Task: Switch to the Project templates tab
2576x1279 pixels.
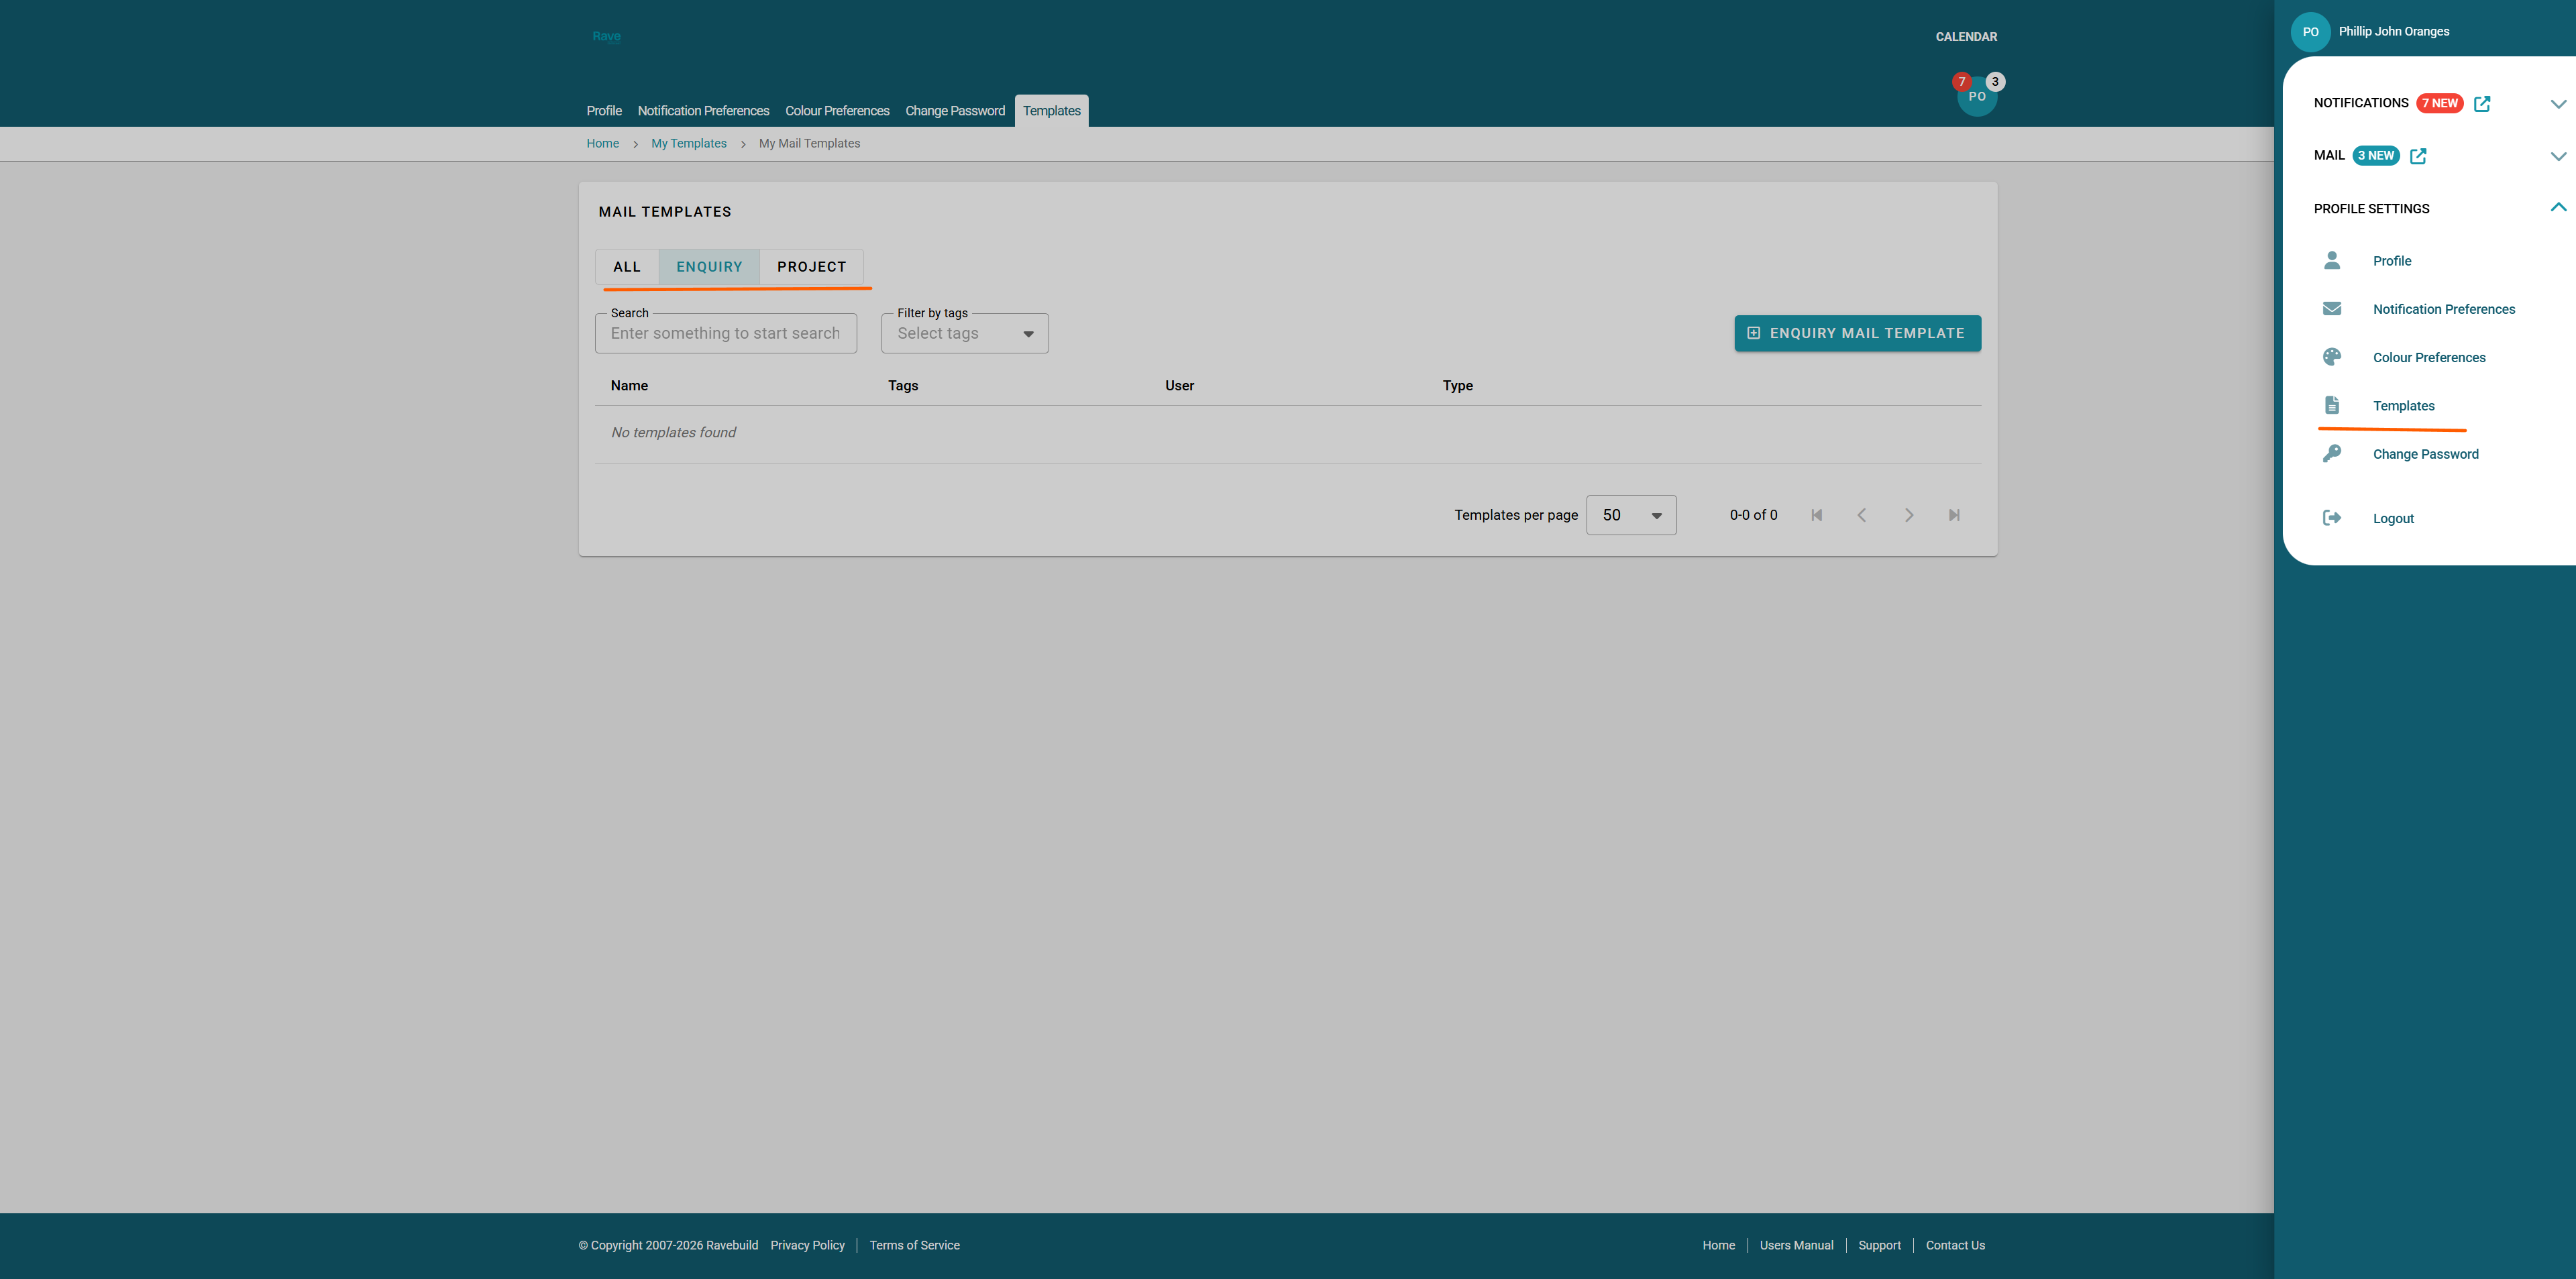Action: pos(811,267)
